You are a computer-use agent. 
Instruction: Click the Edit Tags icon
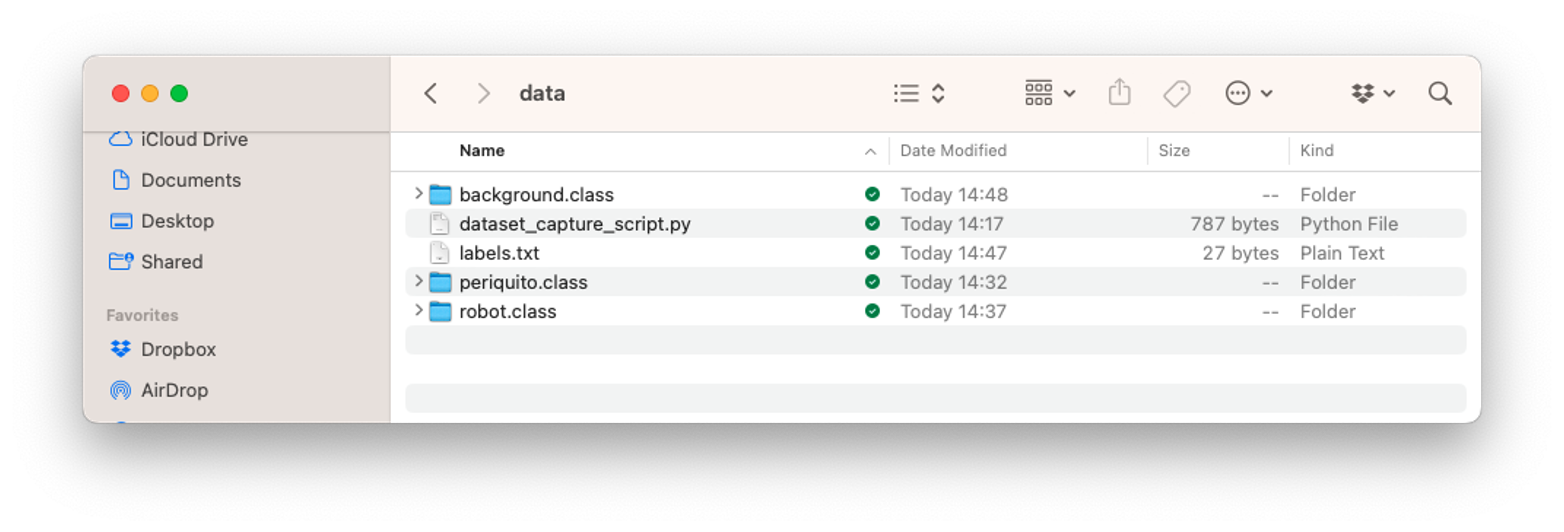click(1177, 93)
